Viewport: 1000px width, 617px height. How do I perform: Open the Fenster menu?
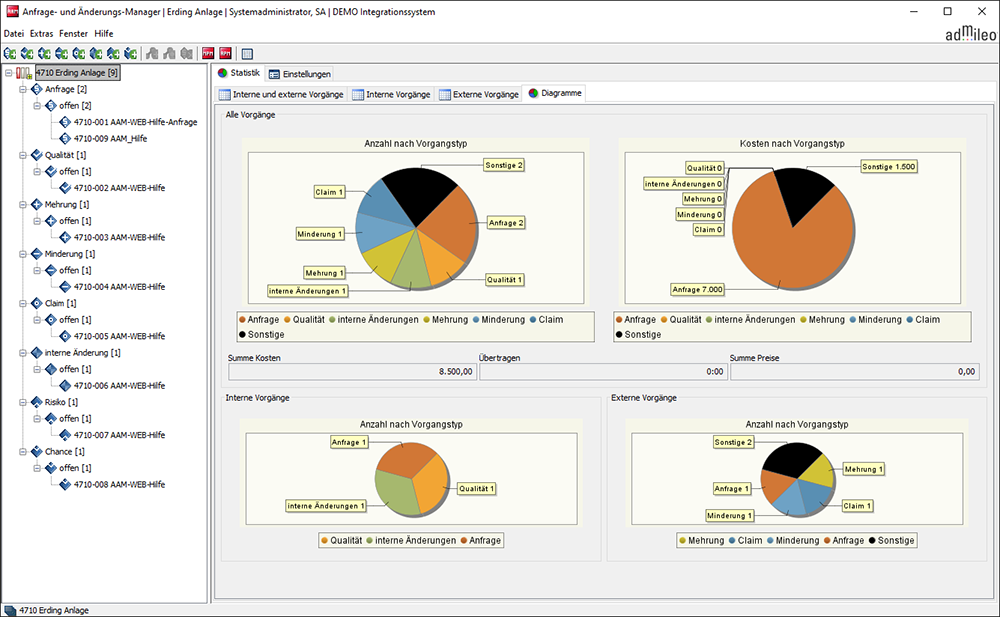pos(73,33)
